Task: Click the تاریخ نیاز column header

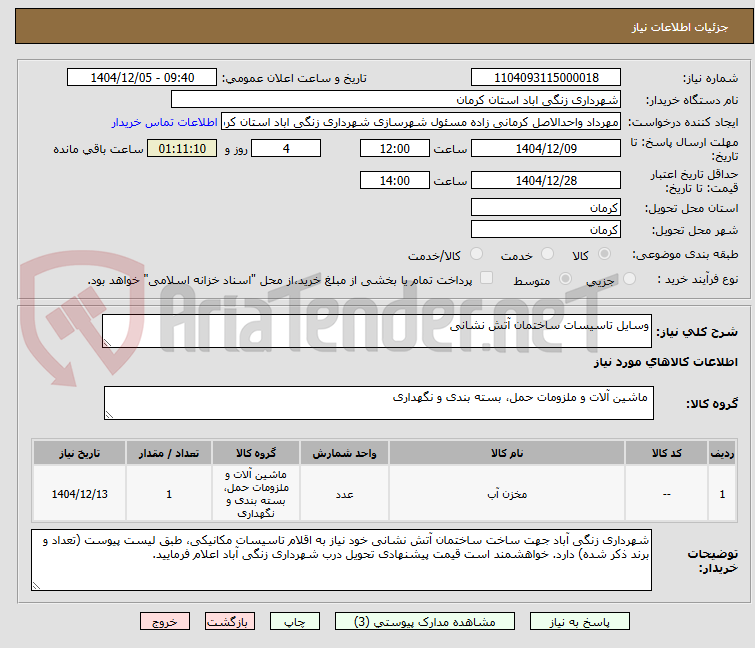Action: [x=79, y=453]
